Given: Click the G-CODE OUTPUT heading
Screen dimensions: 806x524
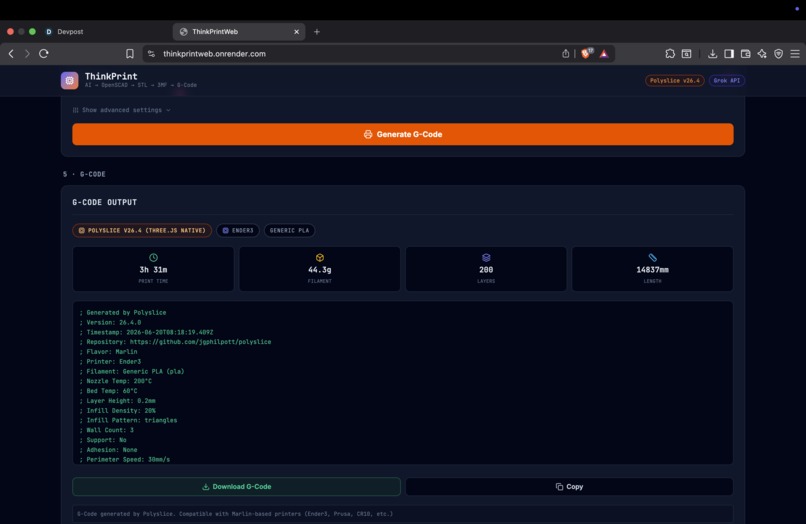Looking at the screenshot, I should point(105,202).
